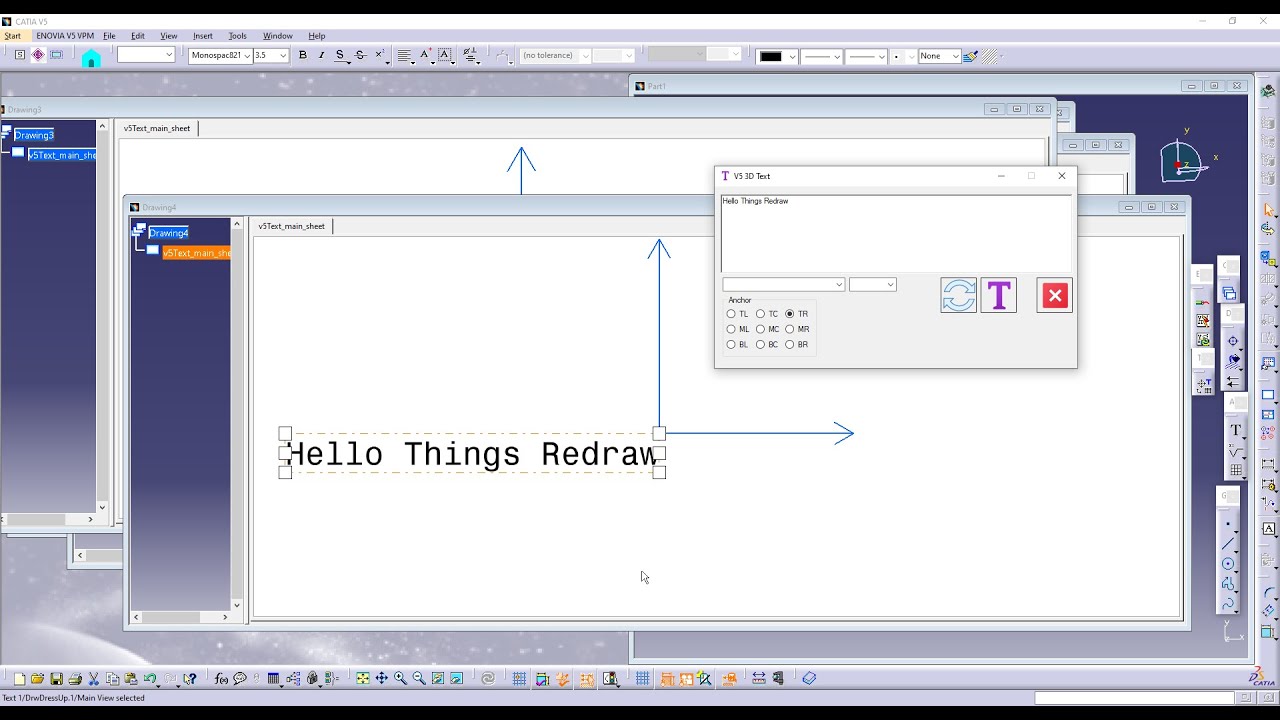Select the TL anchor radio button

pos(731,314)
